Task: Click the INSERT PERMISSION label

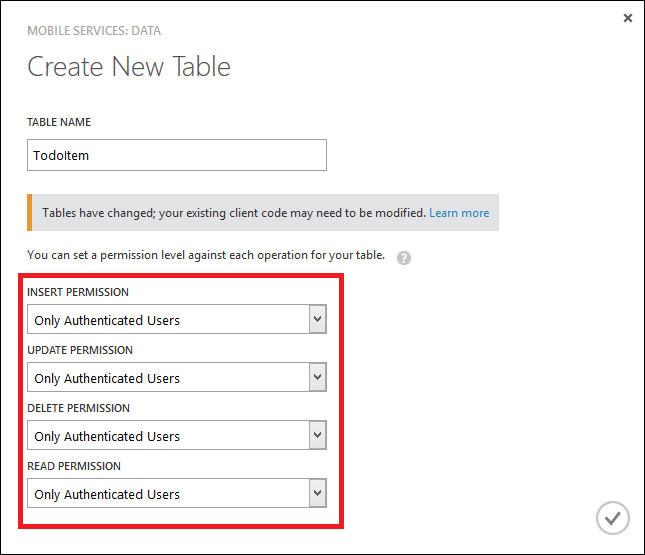Action: tap(78, 292)
